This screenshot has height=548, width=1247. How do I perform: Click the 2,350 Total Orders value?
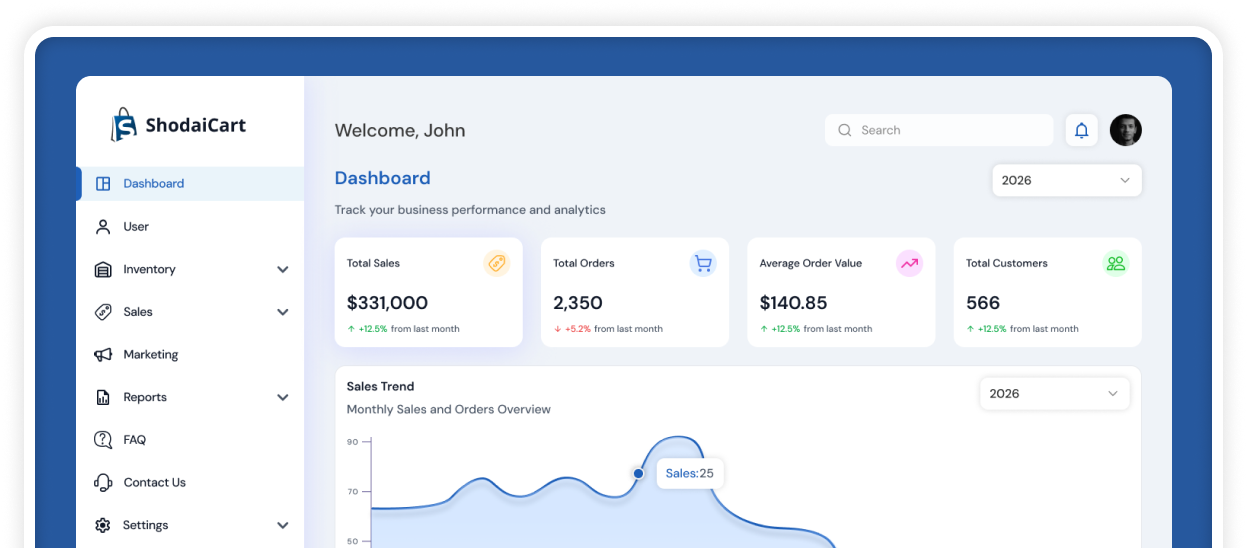click(x=578, y=303)
